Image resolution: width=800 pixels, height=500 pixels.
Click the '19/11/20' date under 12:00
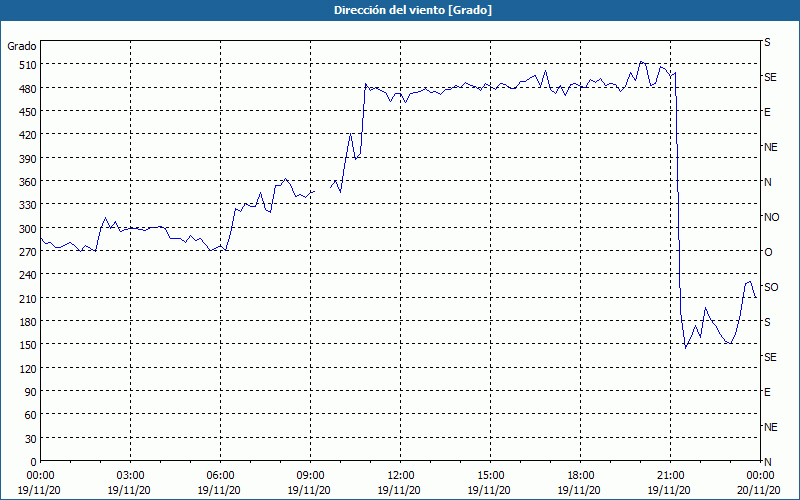pos(399,490)
